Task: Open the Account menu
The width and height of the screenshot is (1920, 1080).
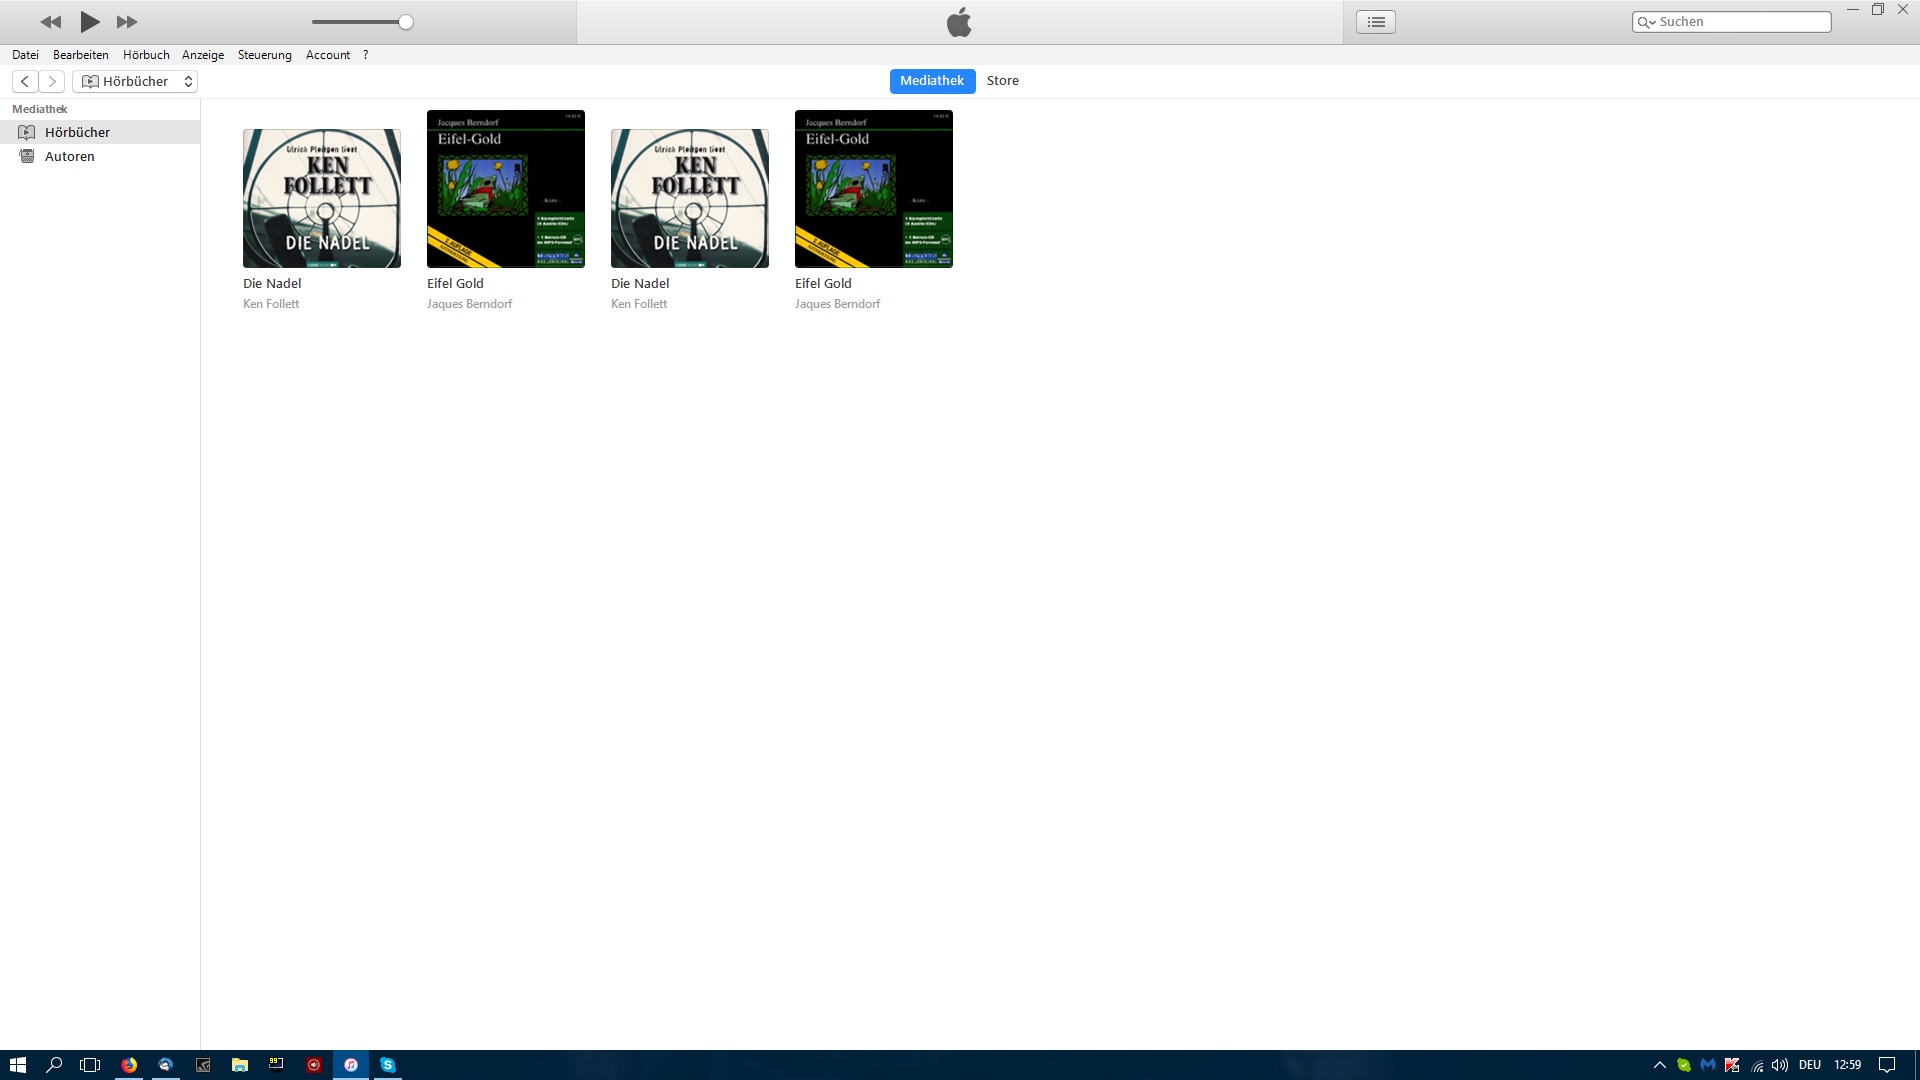Action: 328,55
